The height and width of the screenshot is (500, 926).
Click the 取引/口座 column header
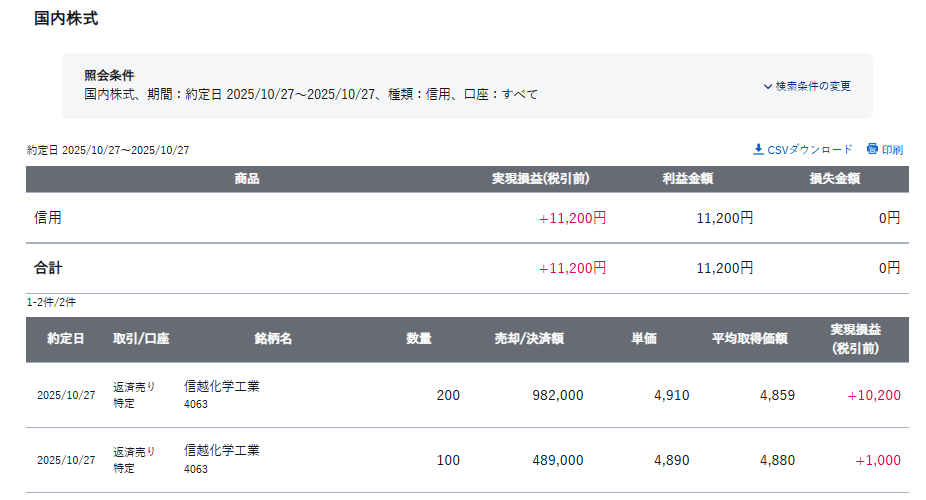pyautogui.click(x=141, y=339)
